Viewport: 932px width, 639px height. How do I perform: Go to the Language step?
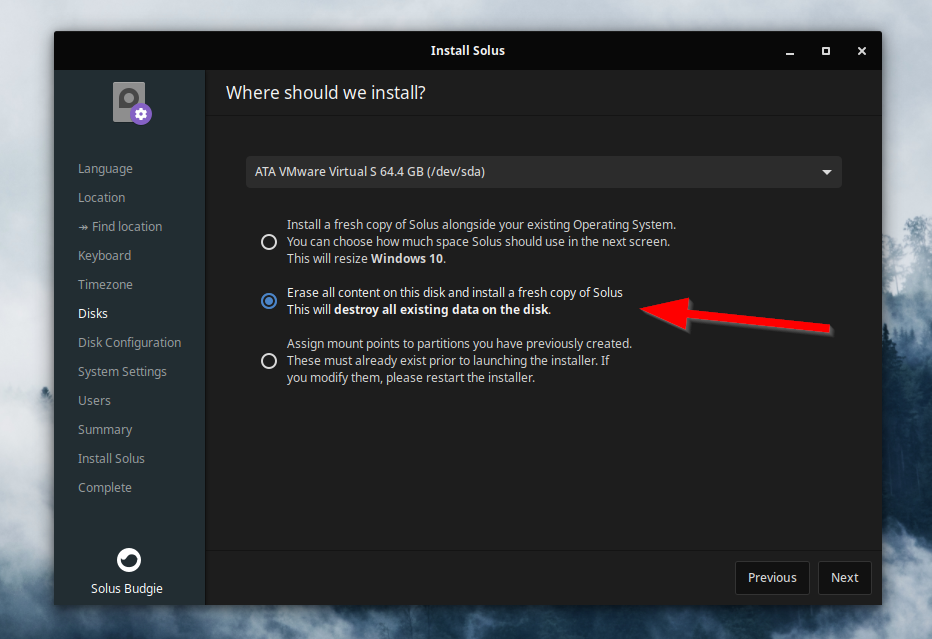(105, 169)
